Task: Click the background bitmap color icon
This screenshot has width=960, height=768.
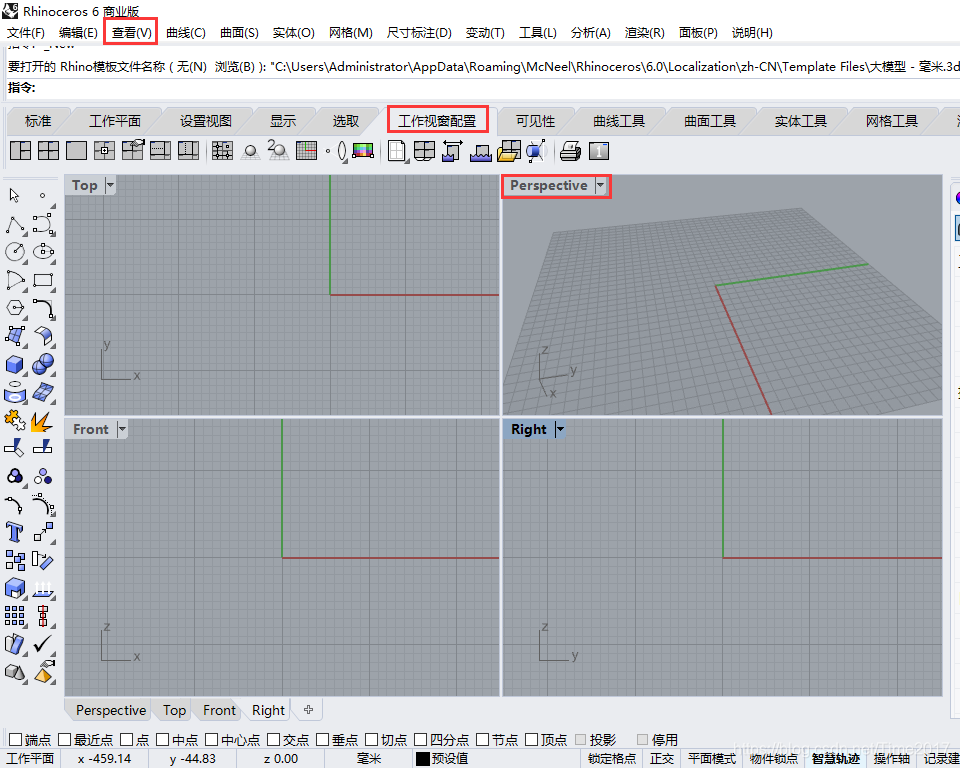Action: (x=363, y=151)
